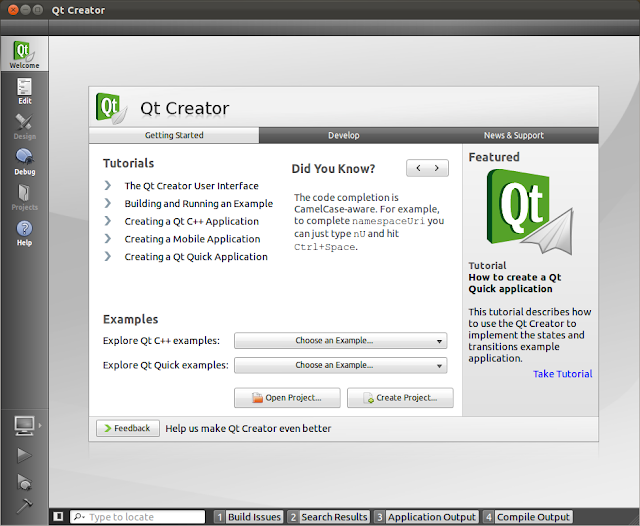The width and height of the screenshot is (640, 526).
Task: Follow the Take Tutorial link
Action: (x=562, y=374)
